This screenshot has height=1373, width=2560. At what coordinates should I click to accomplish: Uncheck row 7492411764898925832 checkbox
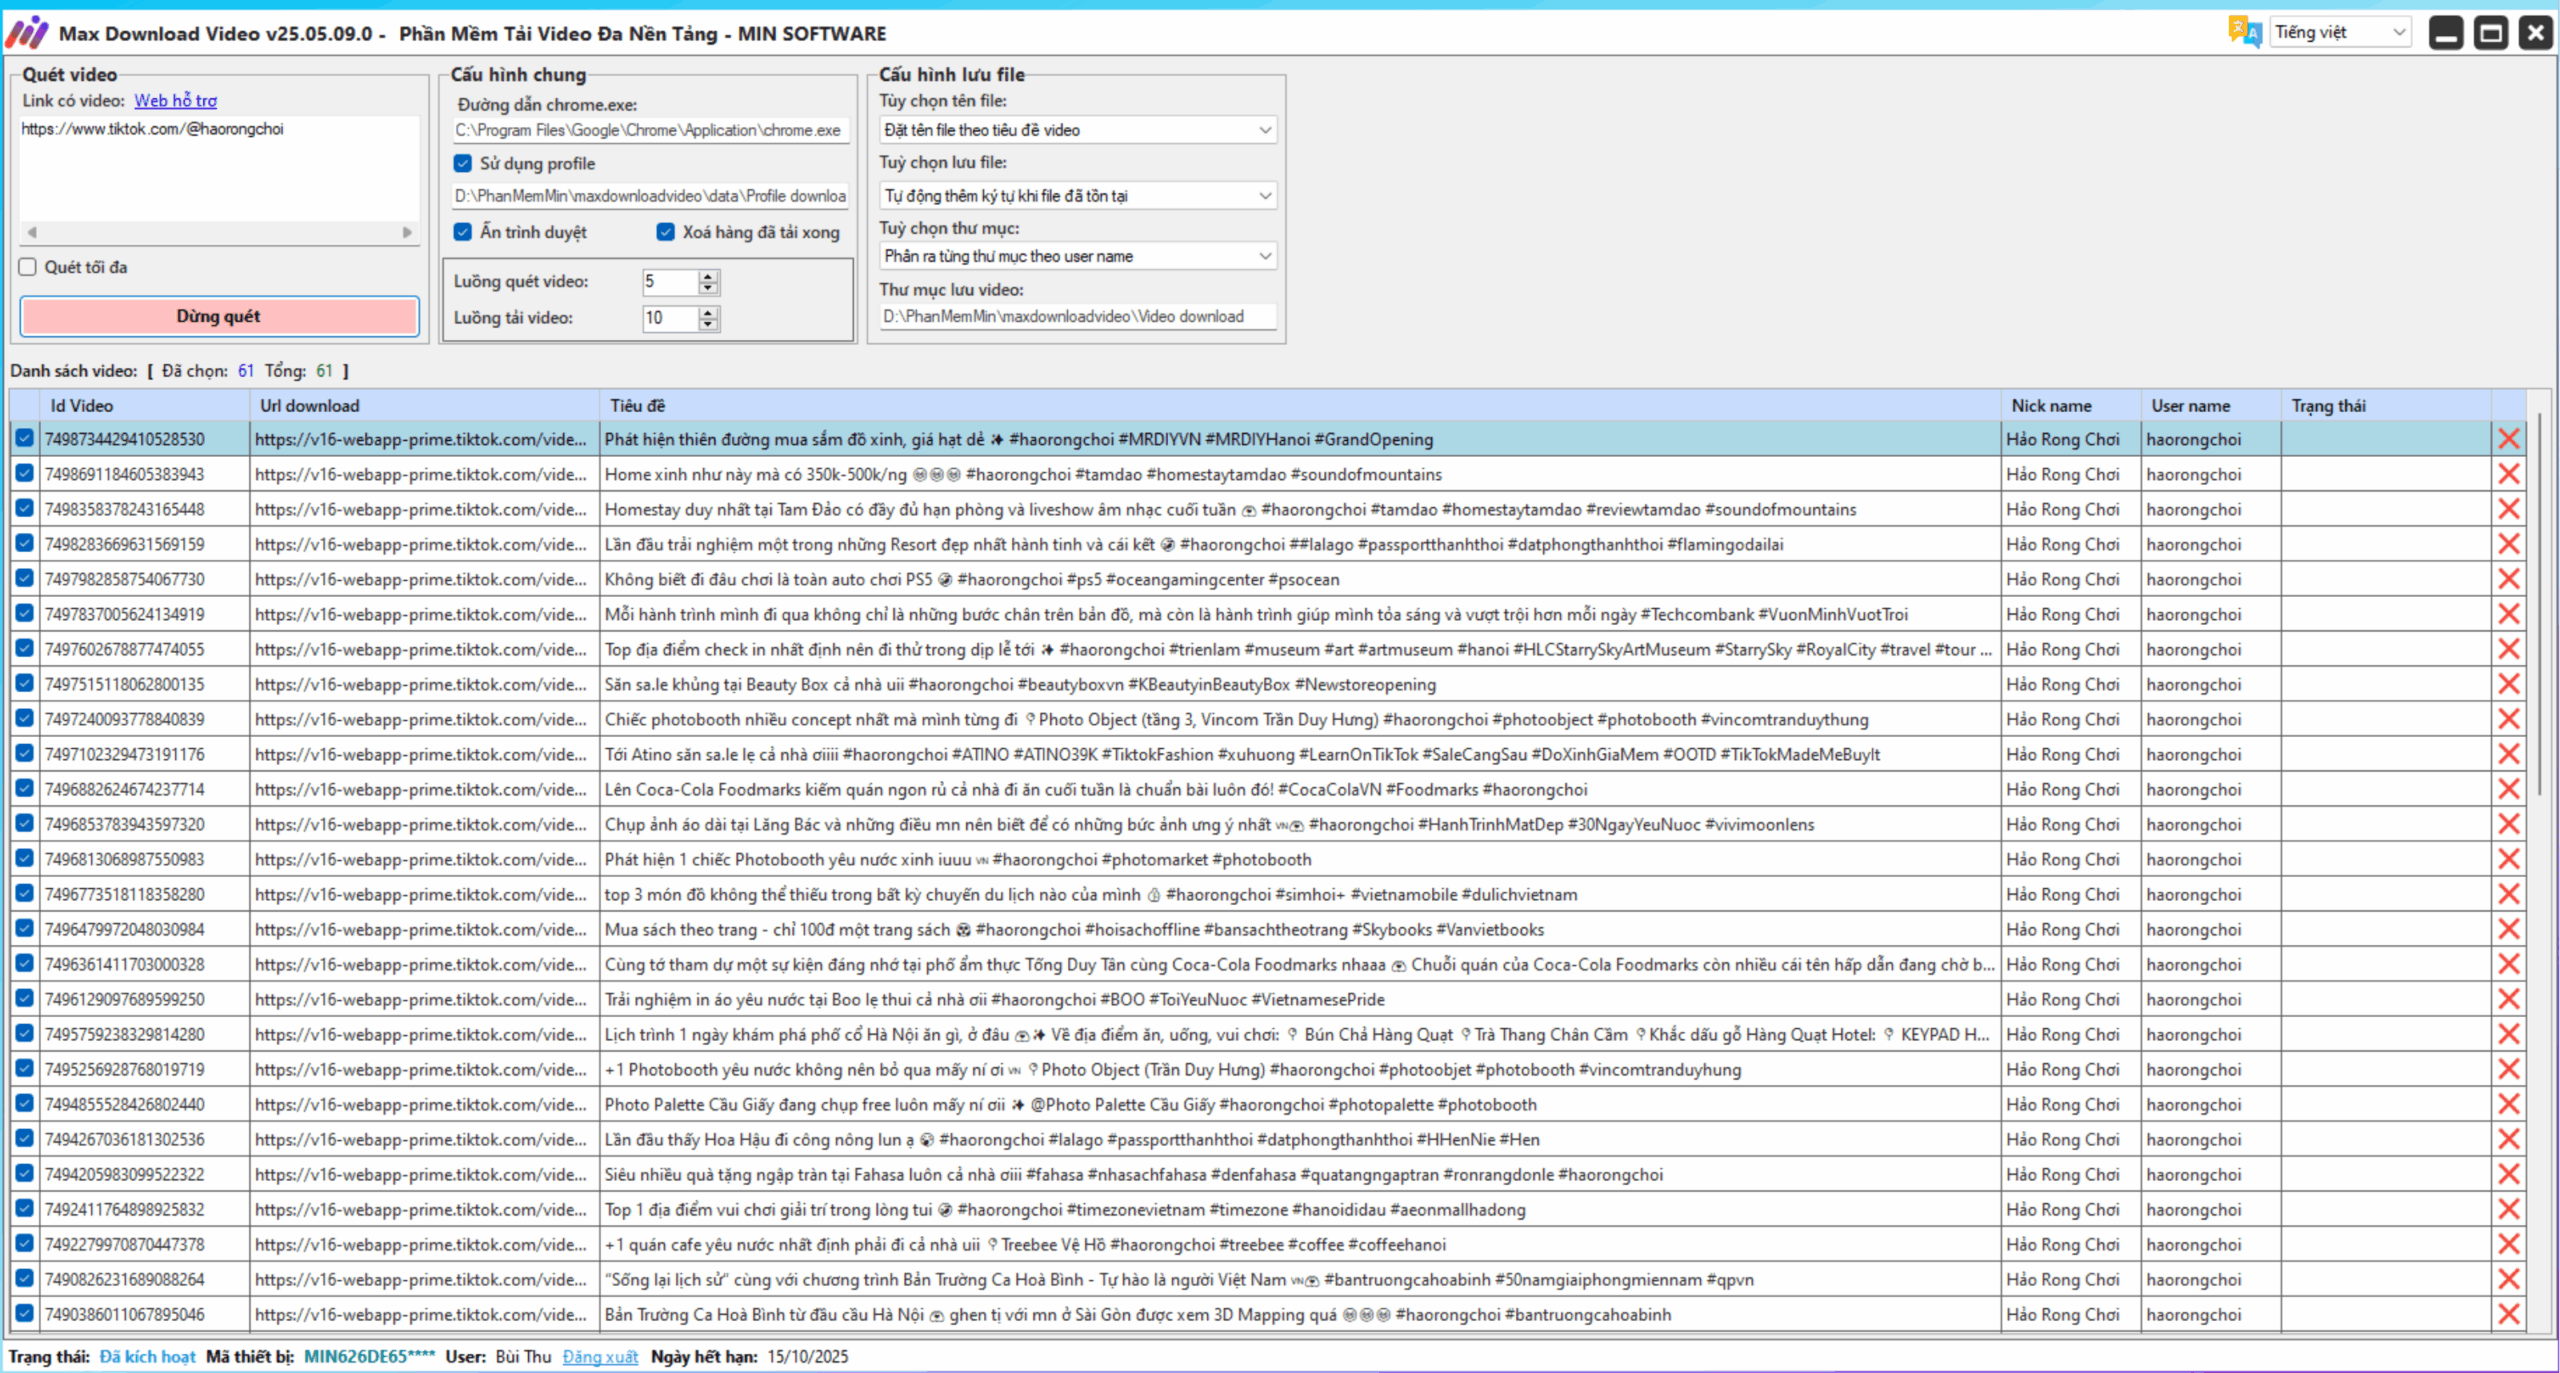[25, 1208]
